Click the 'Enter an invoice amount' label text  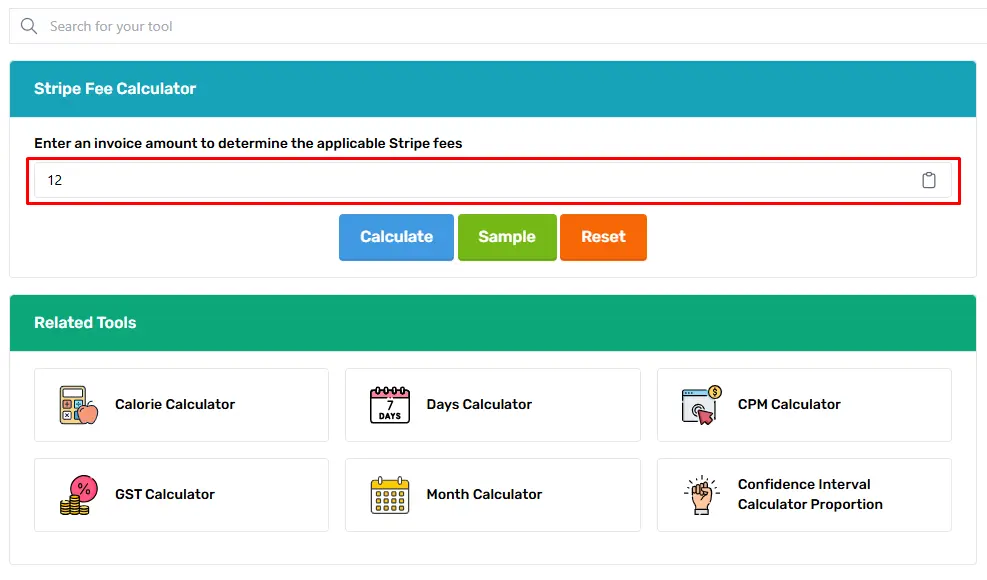[x=248, y=144]
